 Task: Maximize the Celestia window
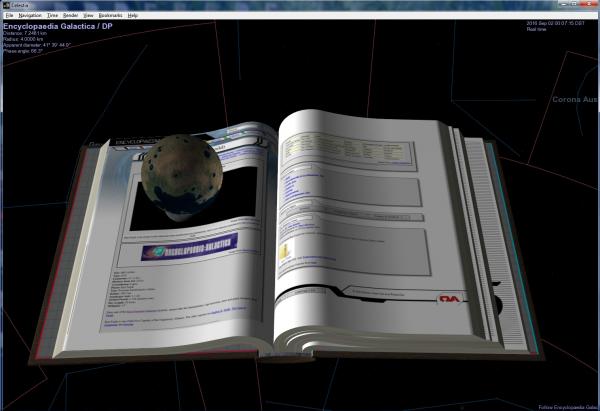pos(573,3)
